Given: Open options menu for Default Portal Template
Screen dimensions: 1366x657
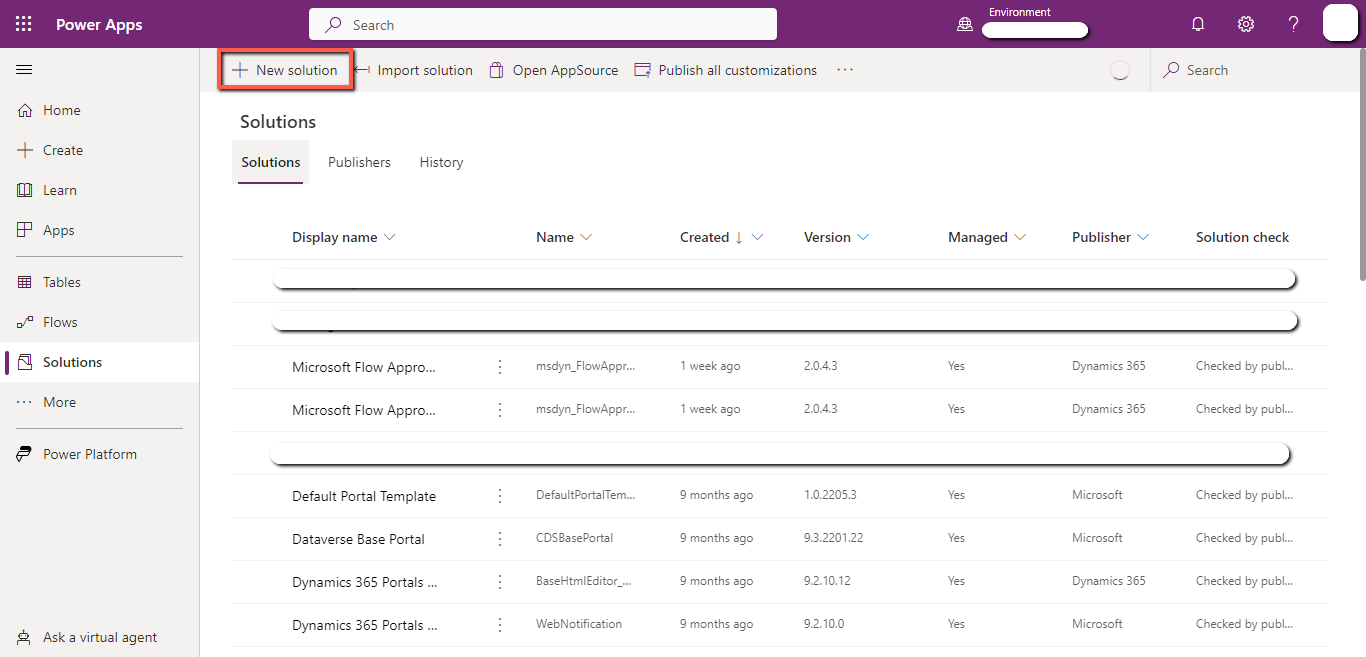Looking at the screenshot, I should 500,496.
